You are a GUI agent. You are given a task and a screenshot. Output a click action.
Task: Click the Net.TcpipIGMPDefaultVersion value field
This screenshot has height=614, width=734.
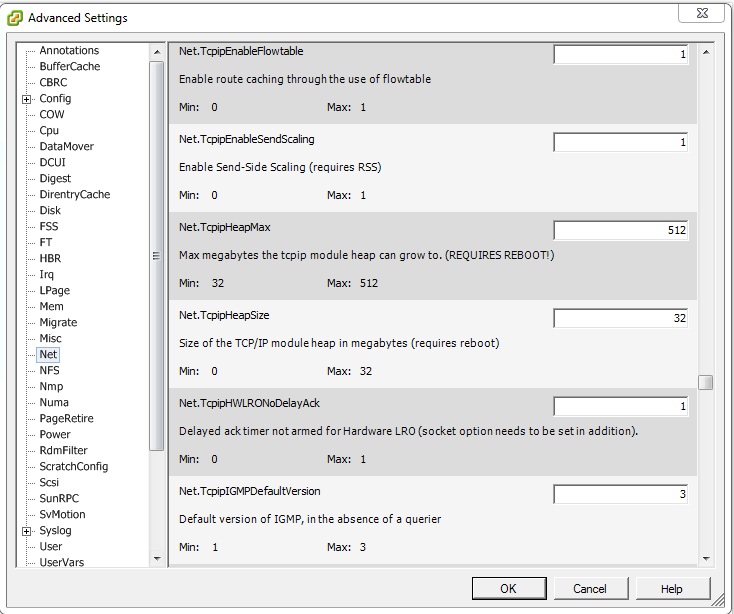(x=621, y=494)
